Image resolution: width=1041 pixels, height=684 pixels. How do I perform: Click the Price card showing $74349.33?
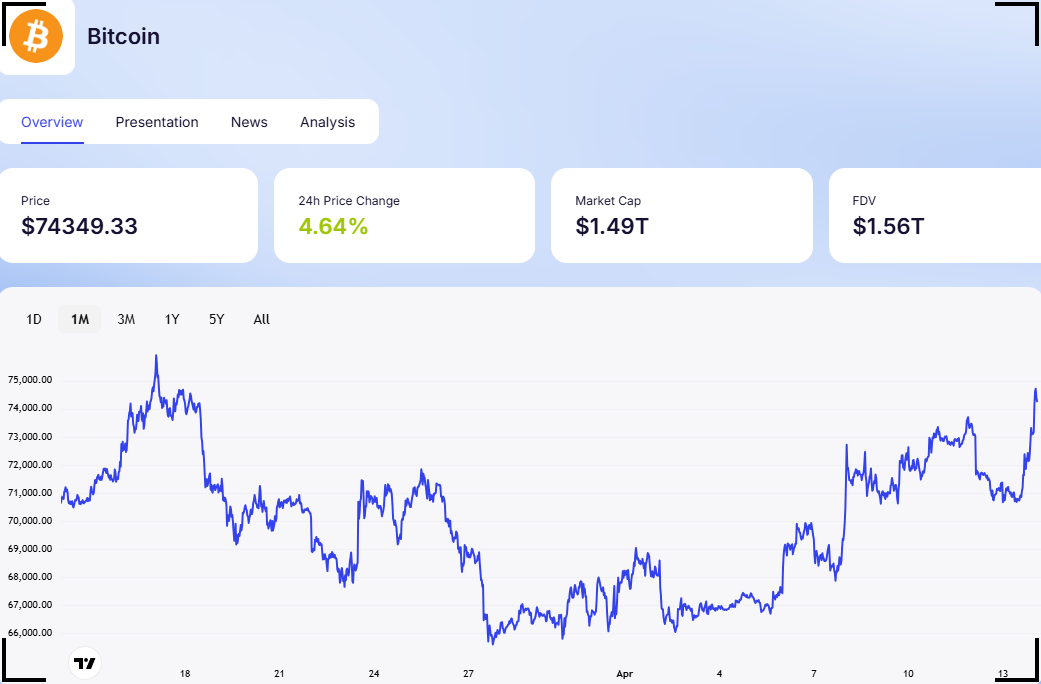point(126,215)
